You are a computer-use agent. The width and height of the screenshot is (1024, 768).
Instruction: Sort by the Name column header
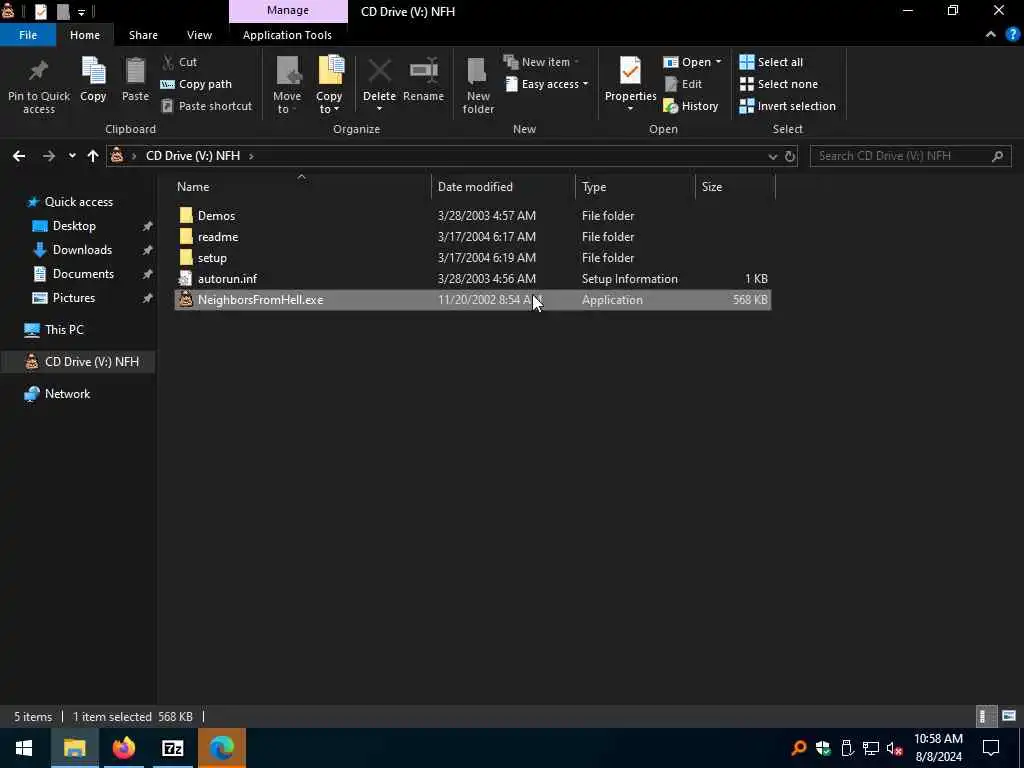302,187
